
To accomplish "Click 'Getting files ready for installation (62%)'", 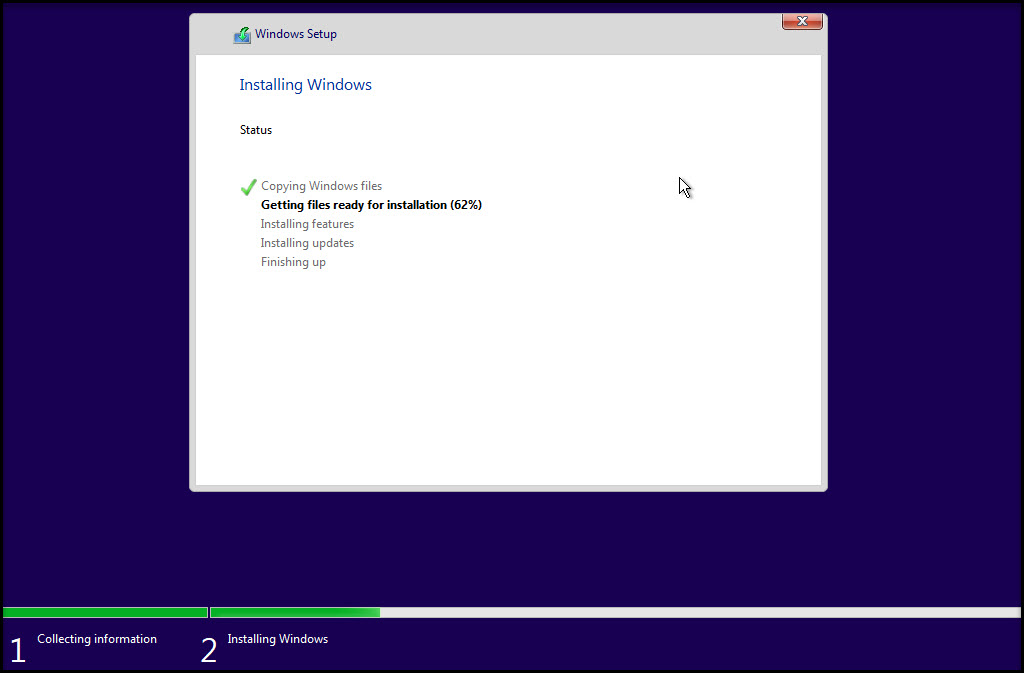I will pos(371,205).
